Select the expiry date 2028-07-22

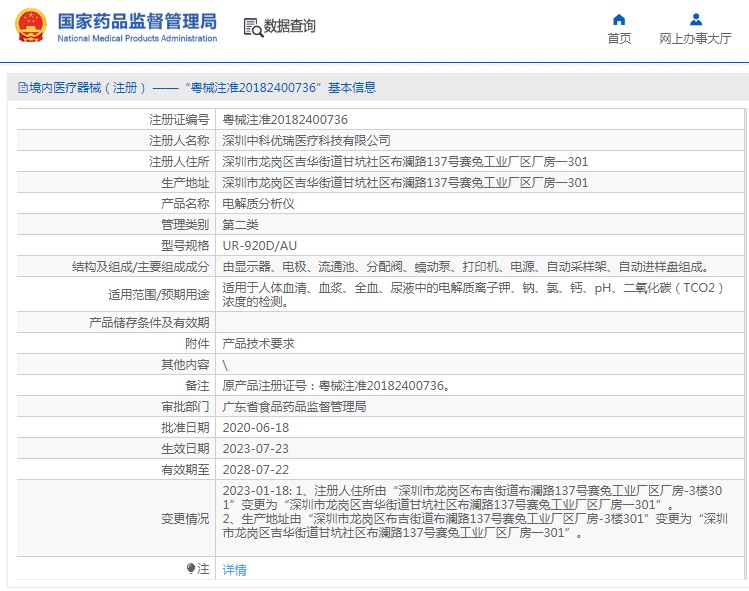tap(254, 469)
